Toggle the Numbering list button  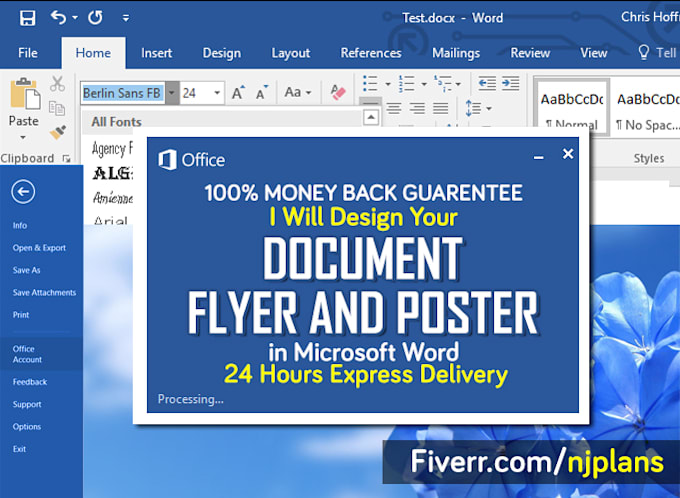coord(407,84)
